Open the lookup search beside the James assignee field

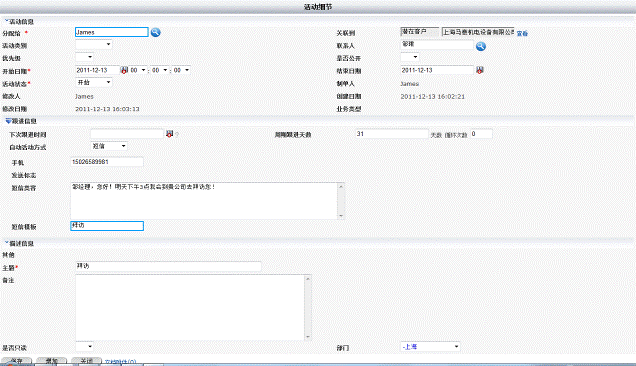click(155, 32)
